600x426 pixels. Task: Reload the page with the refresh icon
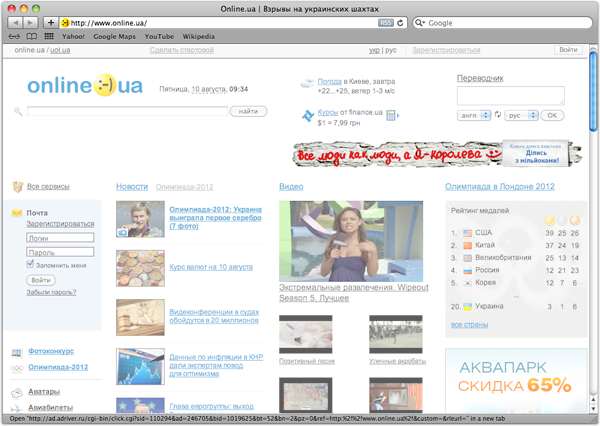(x=401, y=22)
